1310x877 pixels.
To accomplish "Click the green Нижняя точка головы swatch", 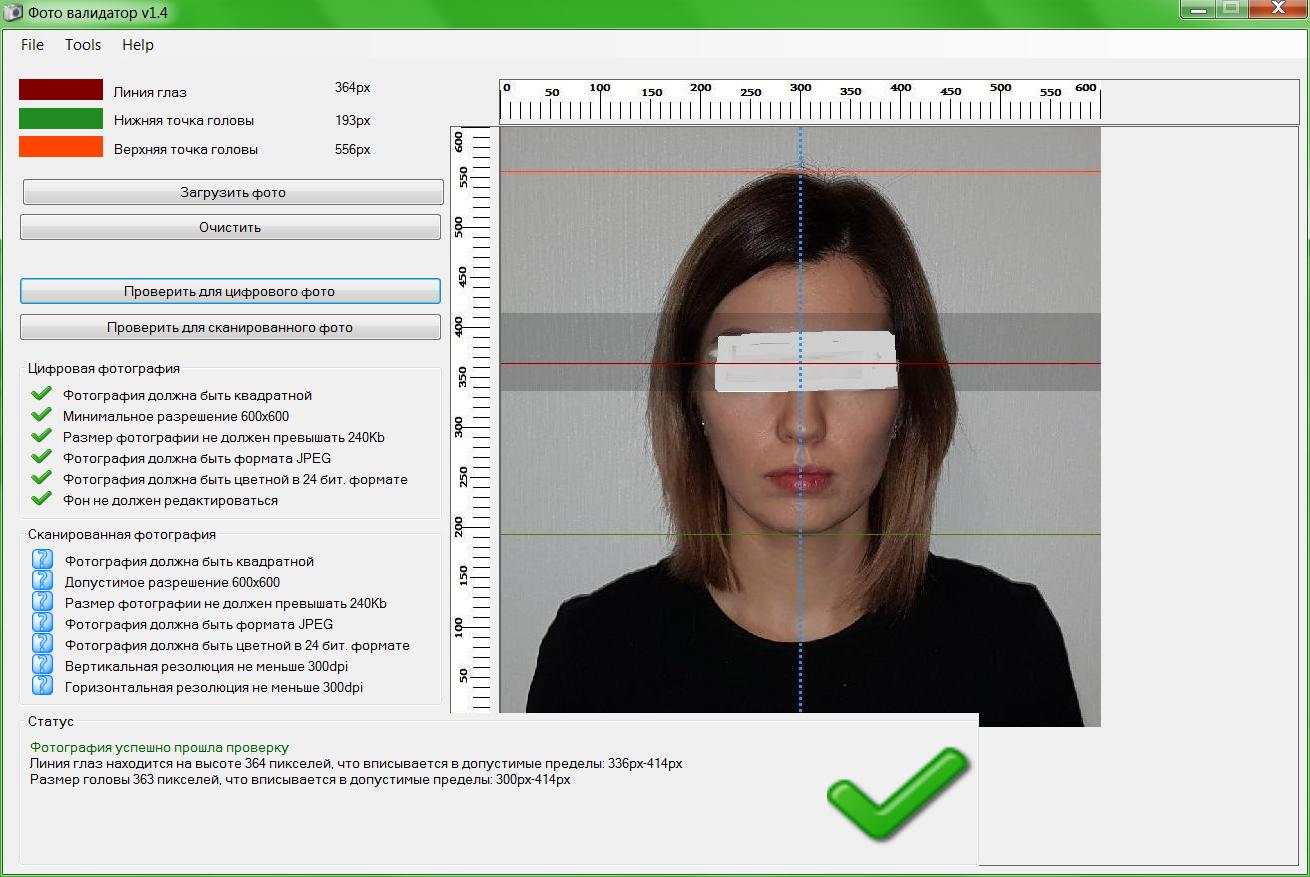I will click(x=61, y=119).
